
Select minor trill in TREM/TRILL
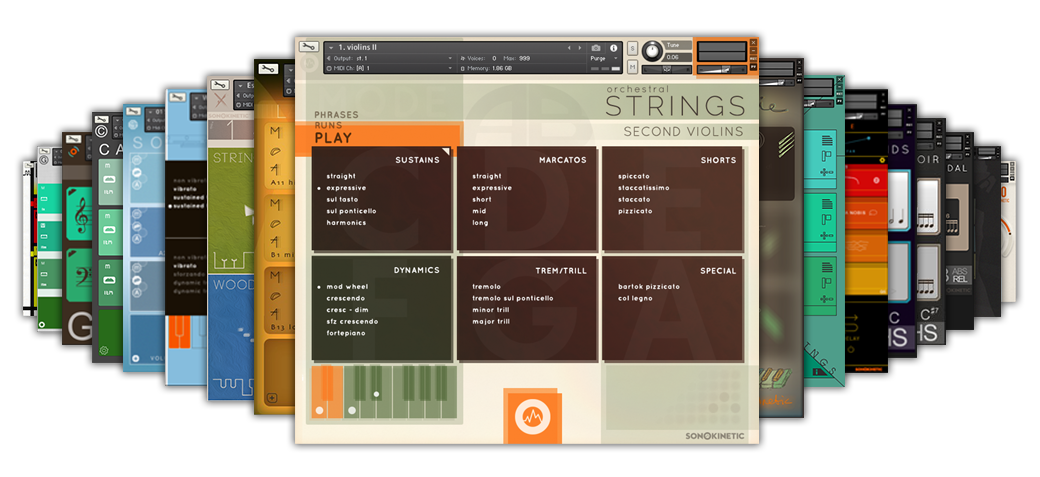click(491, 310)
